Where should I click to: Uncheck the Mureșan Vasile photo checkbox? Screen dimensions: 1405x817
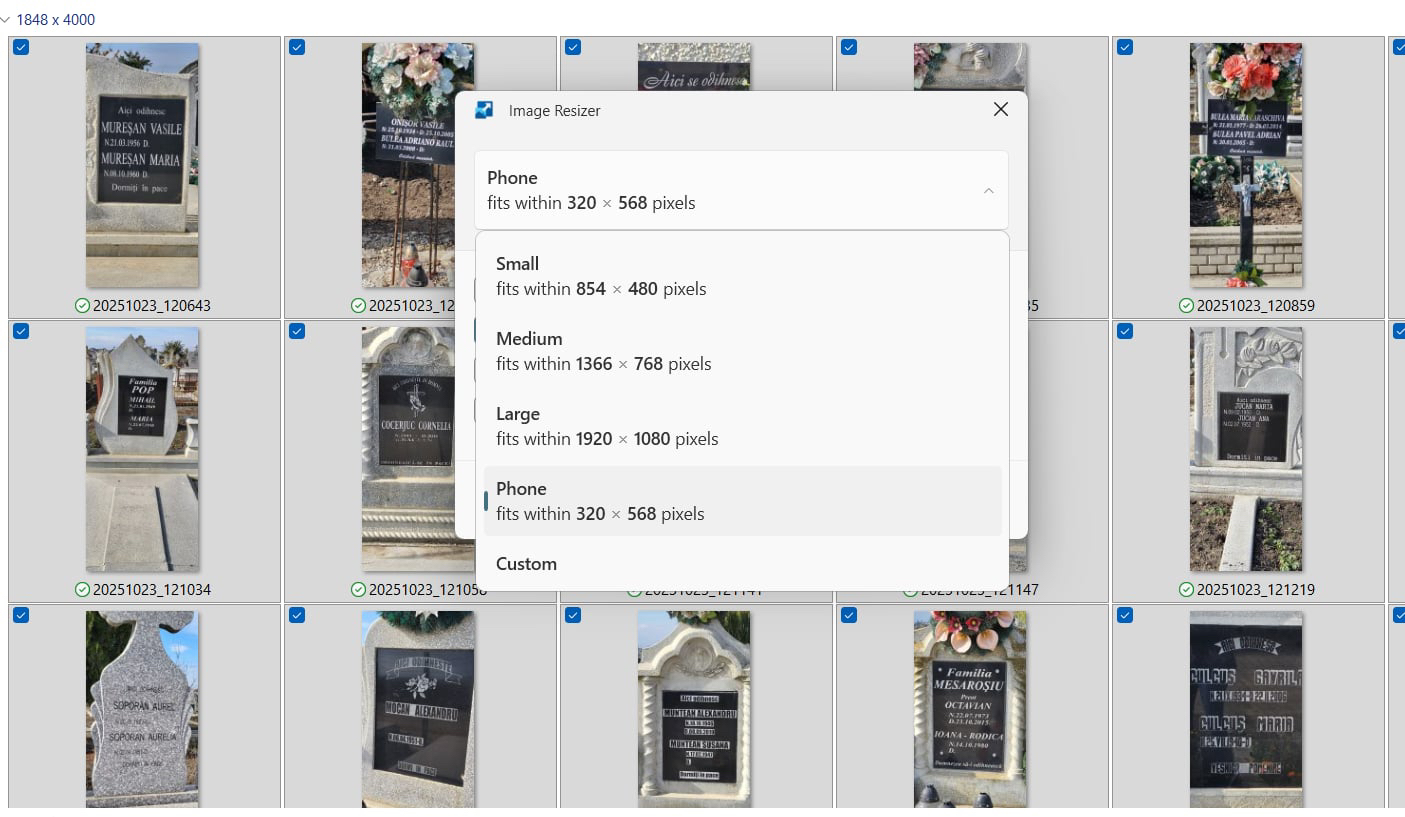[21, 47]
